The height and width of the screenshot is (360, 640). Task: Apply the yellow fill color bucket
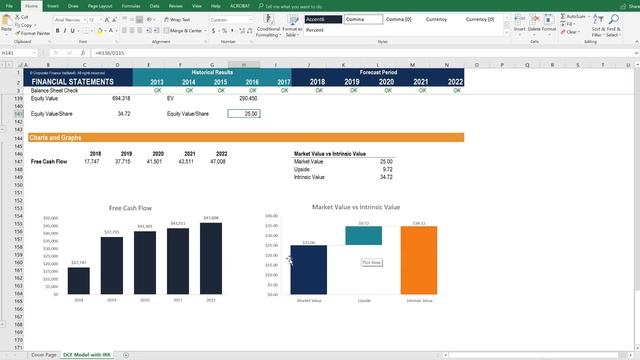click(100, 31)
